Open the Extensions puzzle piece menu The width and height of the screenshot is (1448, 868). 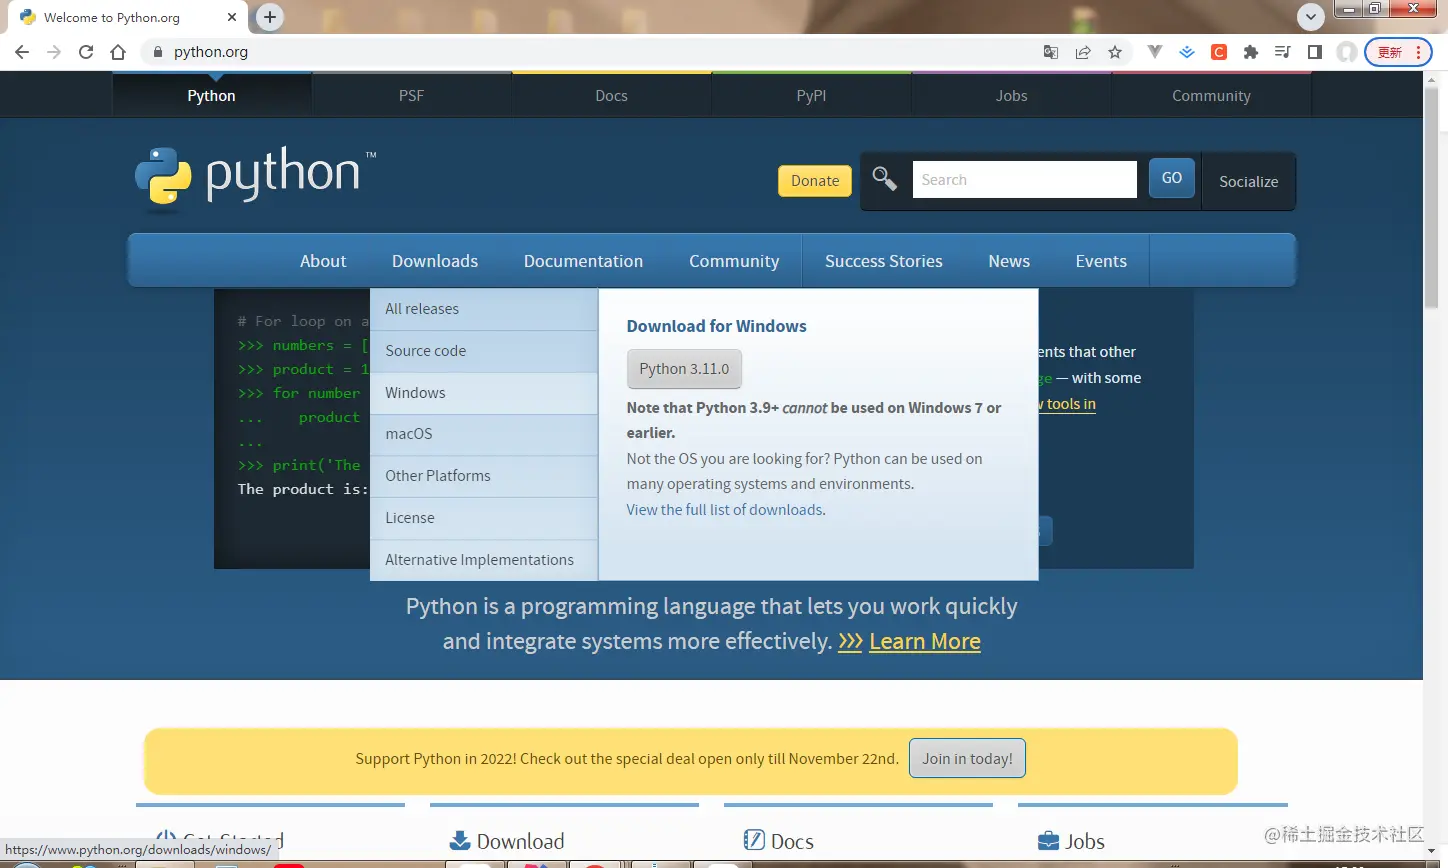tap(1251, 52)
